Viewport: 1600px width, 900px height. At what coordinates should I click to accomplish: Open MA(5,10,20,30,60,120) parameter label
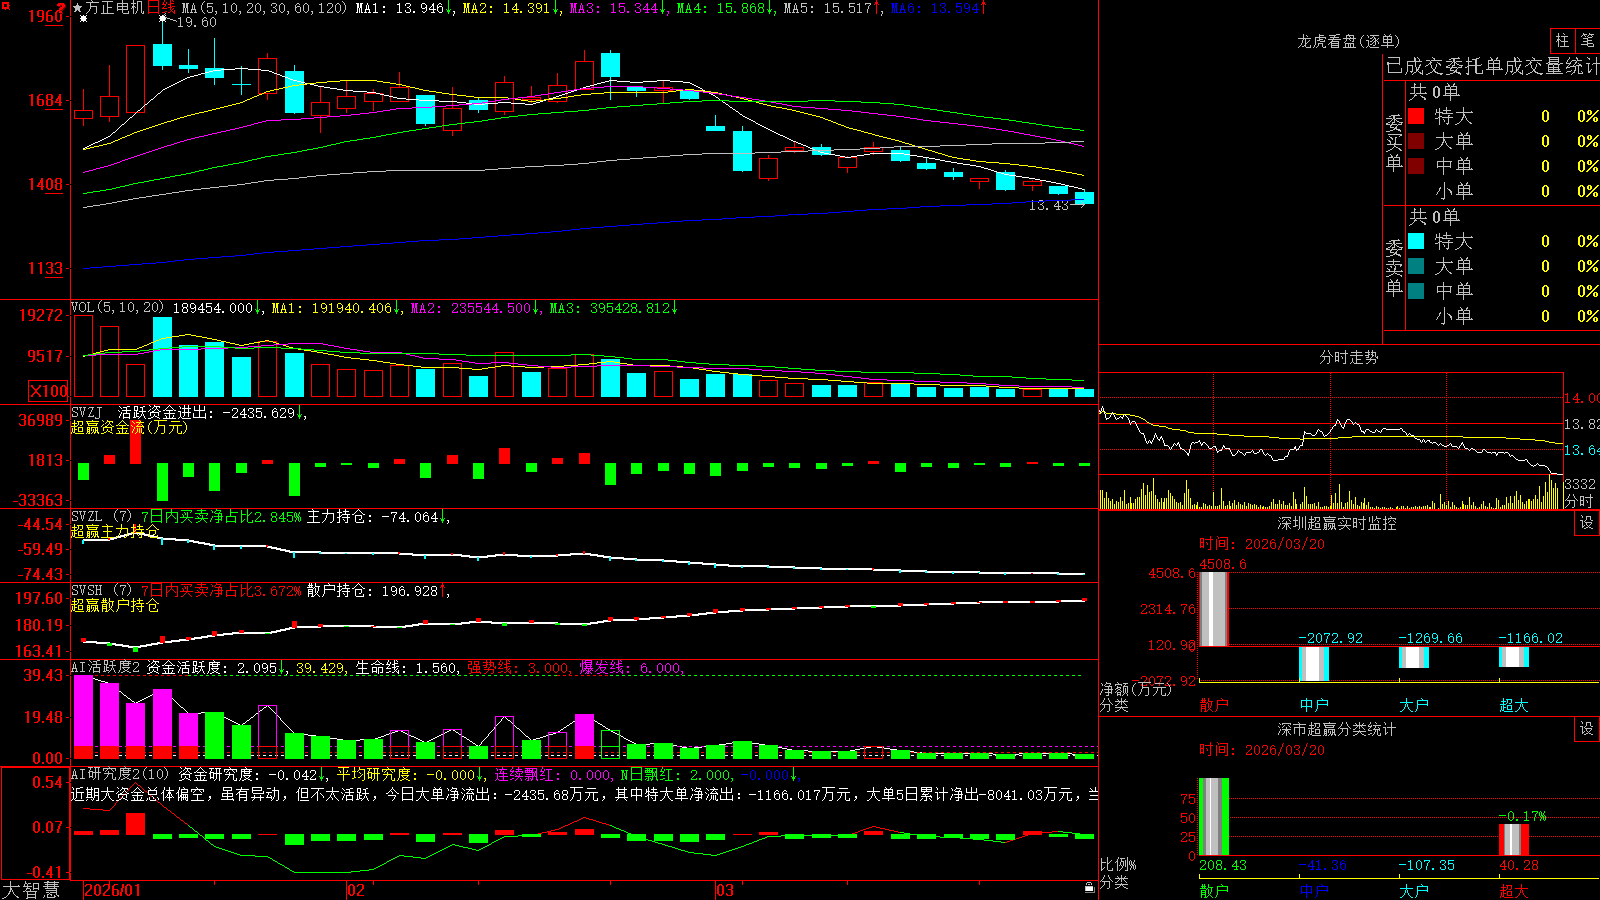[x=264, y=8]
